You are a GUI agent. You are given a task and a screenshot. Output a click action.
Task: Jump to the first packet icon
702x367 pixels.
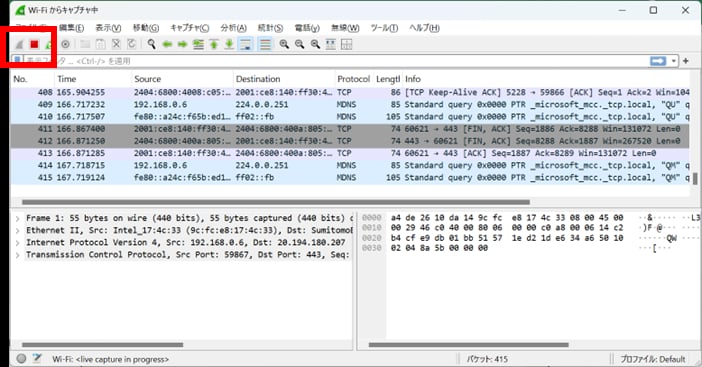214,44
